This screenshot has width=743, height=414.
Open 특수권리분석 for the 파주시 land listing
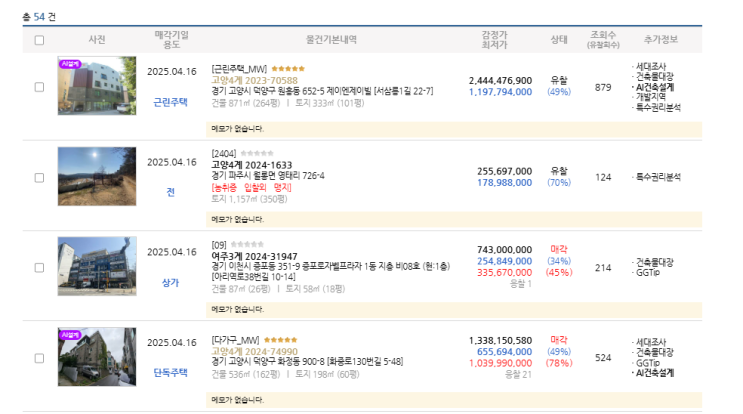point(658,177)
